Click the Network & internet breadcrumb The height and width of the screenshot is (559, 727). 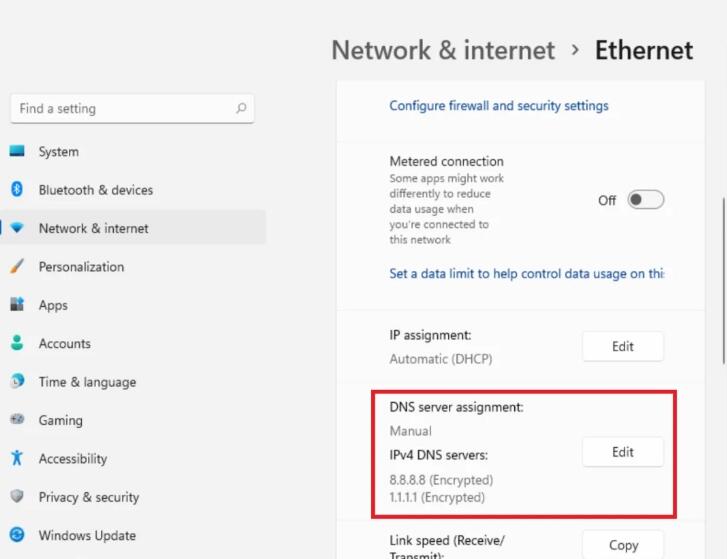point(443,50)
